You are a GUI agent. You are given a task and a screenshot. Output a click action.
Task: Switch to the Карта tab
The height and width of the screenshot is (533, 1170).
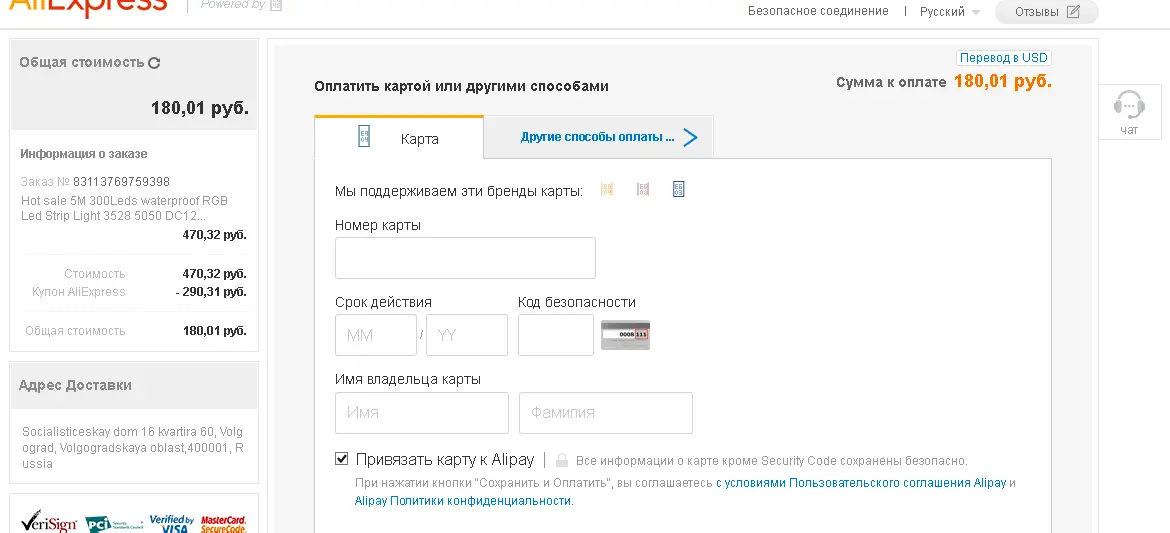(x=399, y=138)
